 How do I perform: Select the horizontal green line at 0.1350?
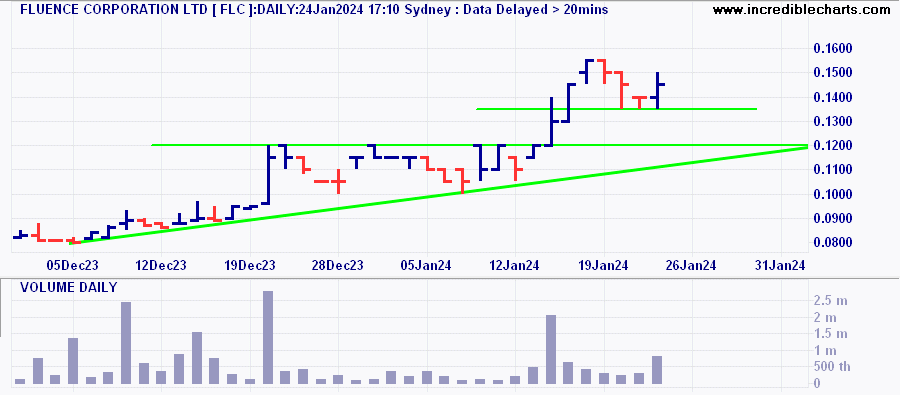616,109
